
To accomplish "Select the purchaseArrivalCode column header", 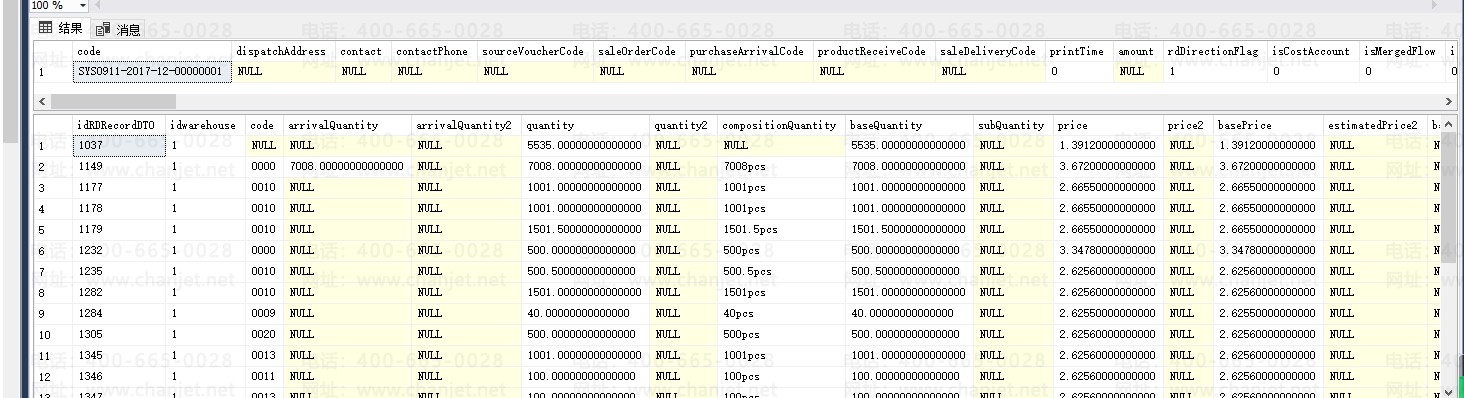I will pos(749,51).
